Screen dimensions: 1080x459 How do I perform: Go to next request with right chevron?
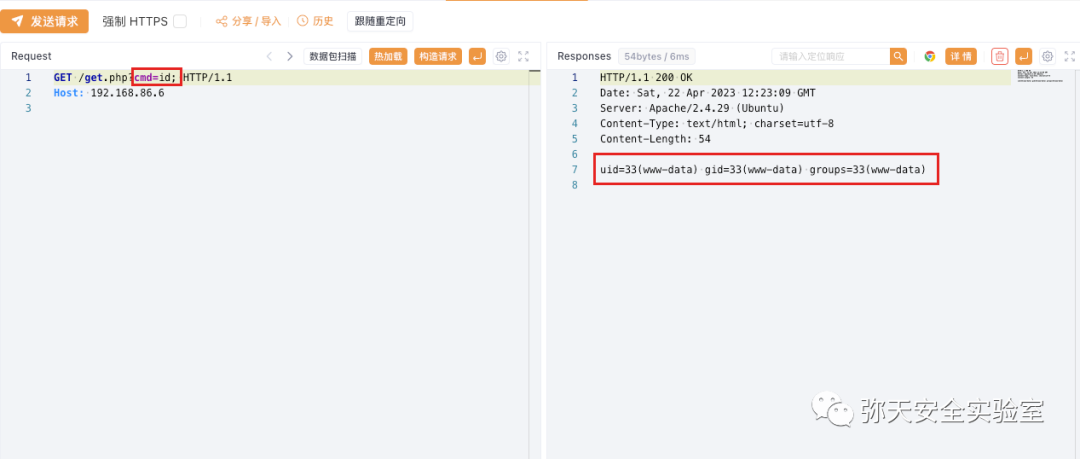pyautogui.click(x=290, y=57)
